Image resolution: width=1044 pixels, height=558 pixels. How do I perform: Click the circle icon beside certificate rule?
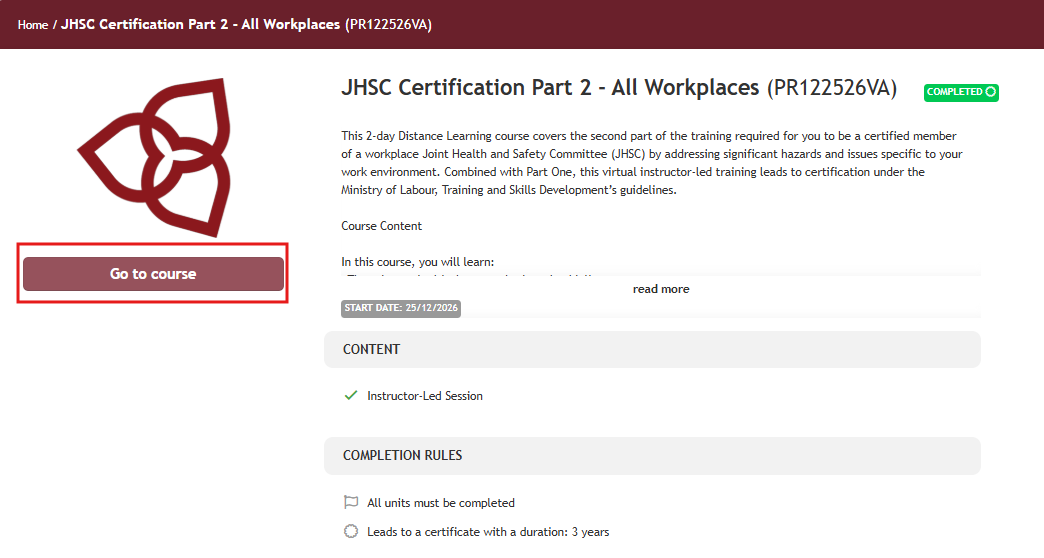(x=351, y=531)
